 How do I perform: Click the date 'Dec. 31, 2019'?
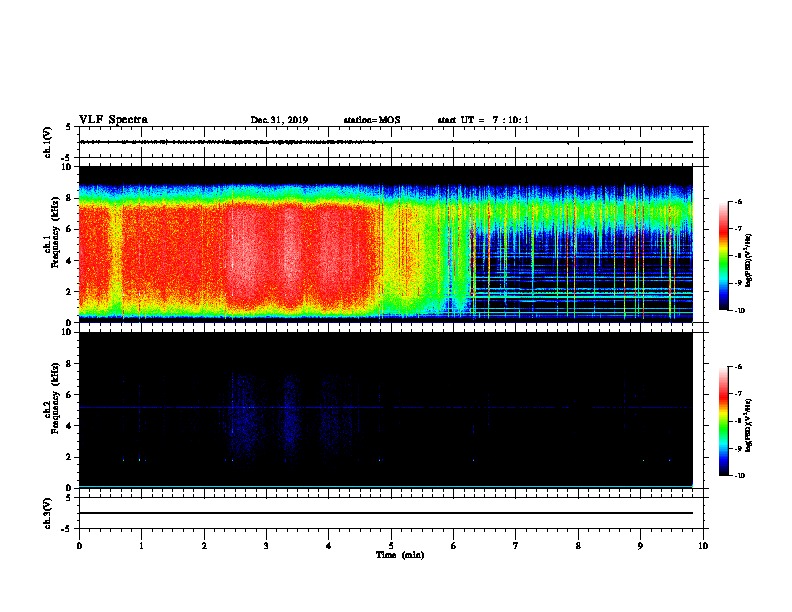(279, 120)
